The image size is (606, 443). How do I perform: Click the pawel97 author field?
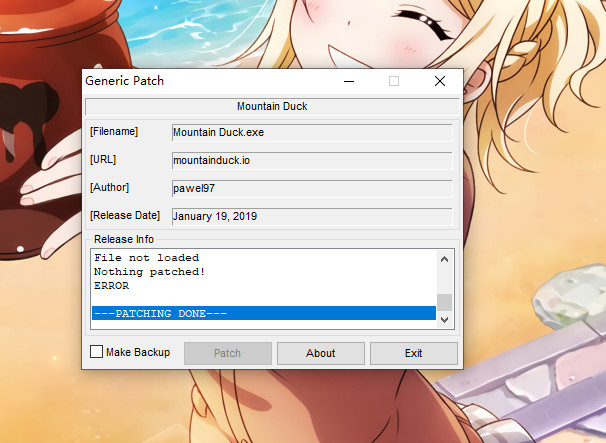pyautogui.click(x=311, y=187)
